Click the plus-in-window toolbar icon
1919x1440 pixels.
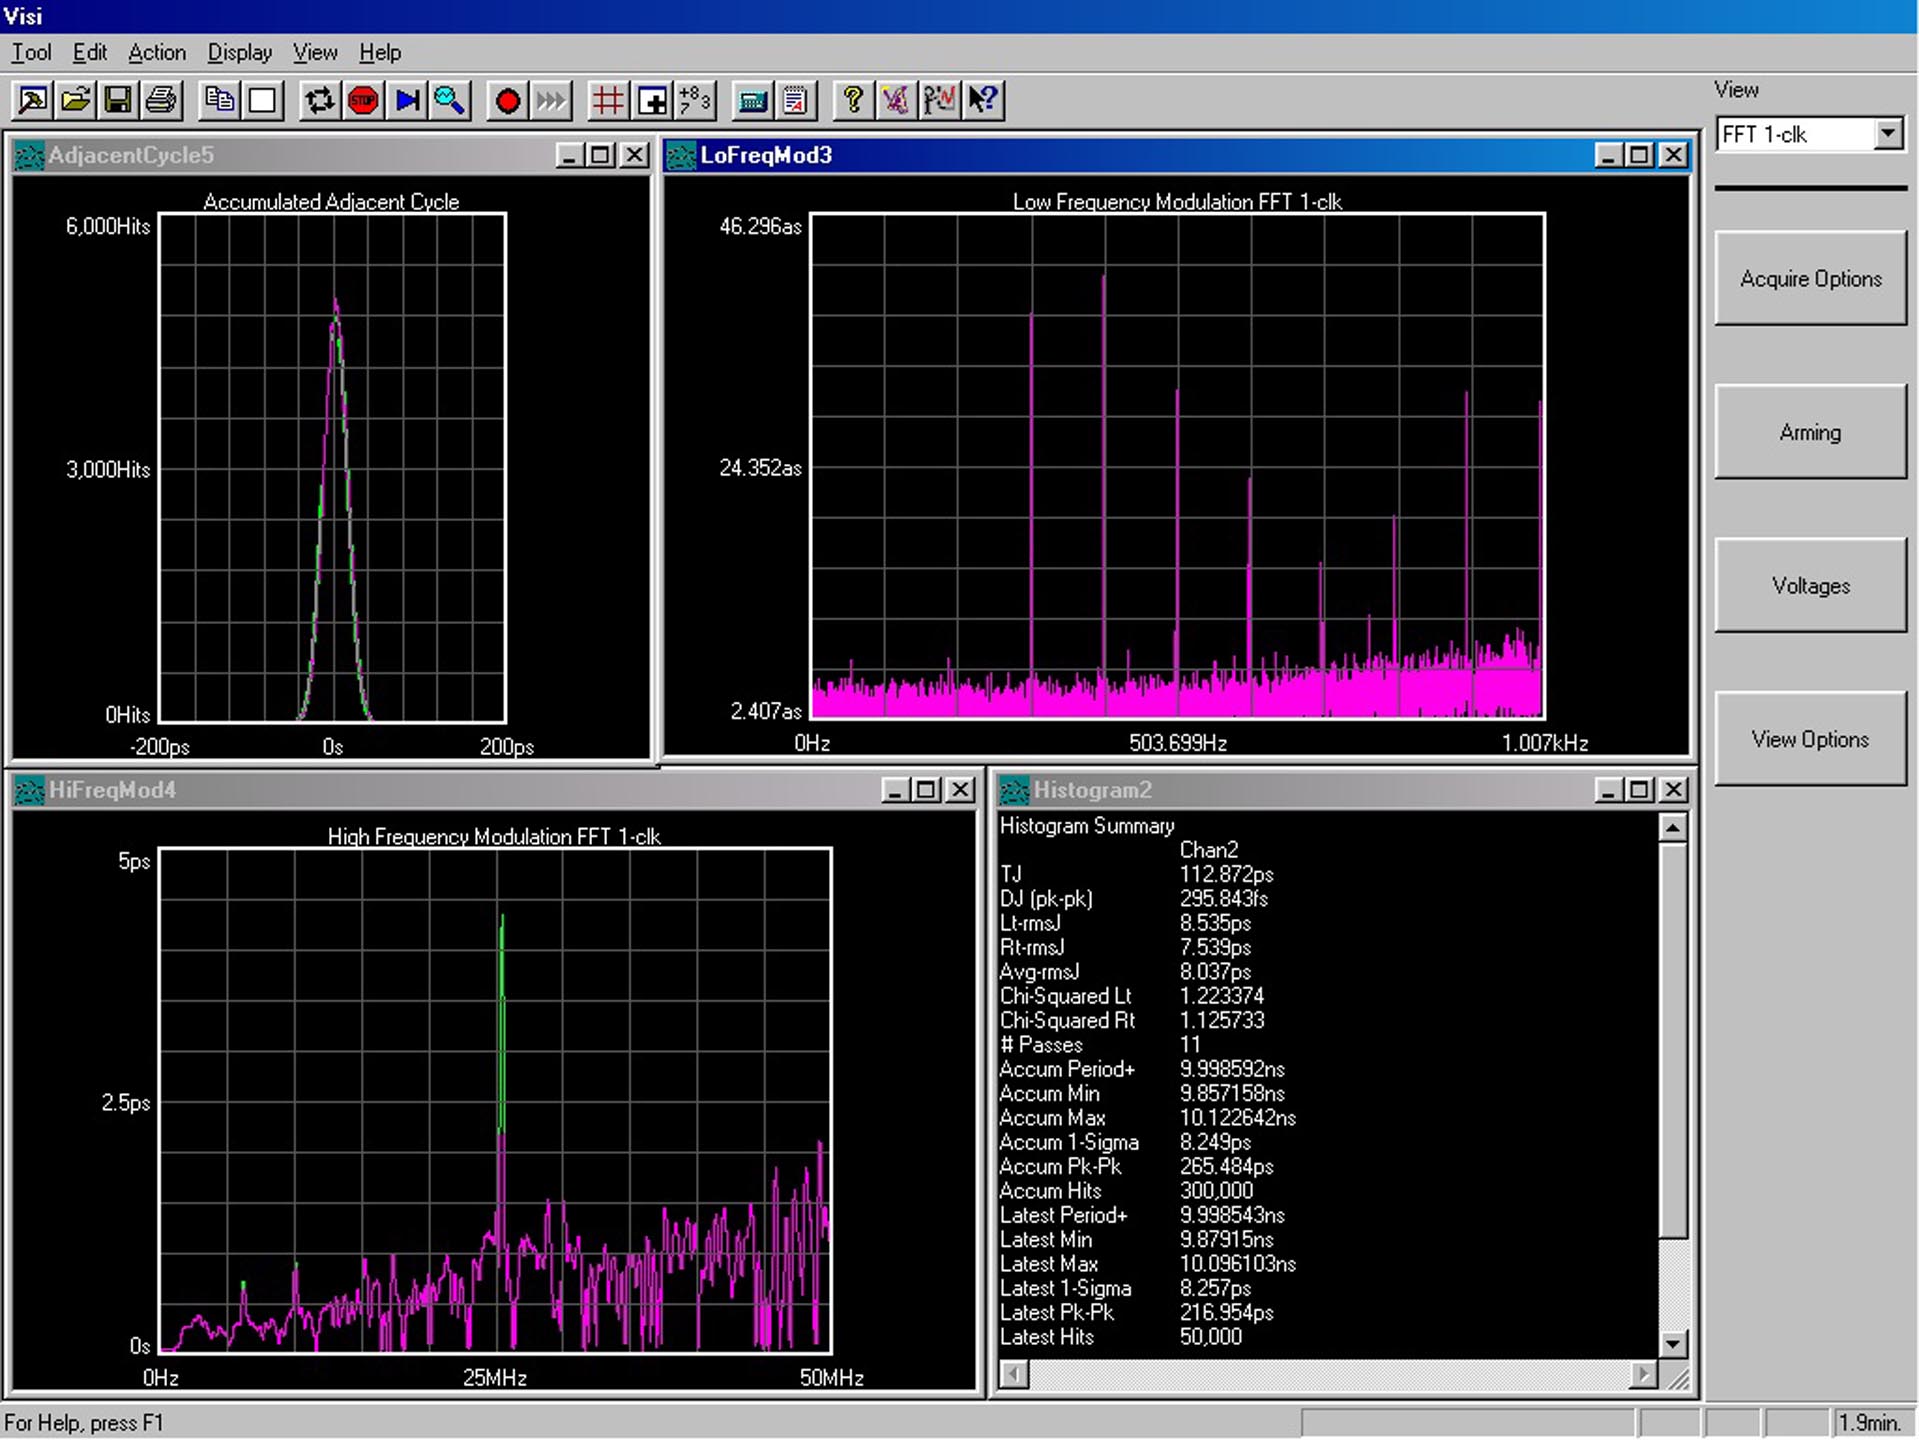[x=652, y=100]
